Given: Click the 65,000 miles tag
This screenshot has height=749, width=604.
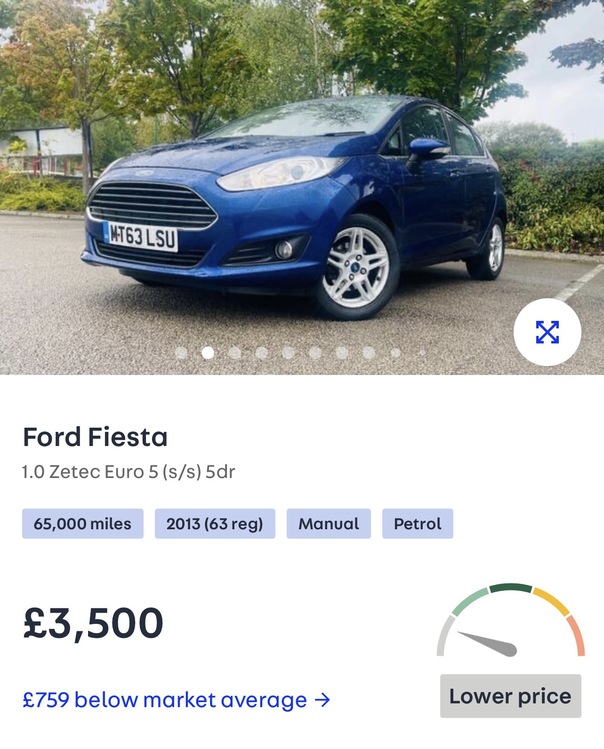Looking at the screenshot, I should pos(83,524).
